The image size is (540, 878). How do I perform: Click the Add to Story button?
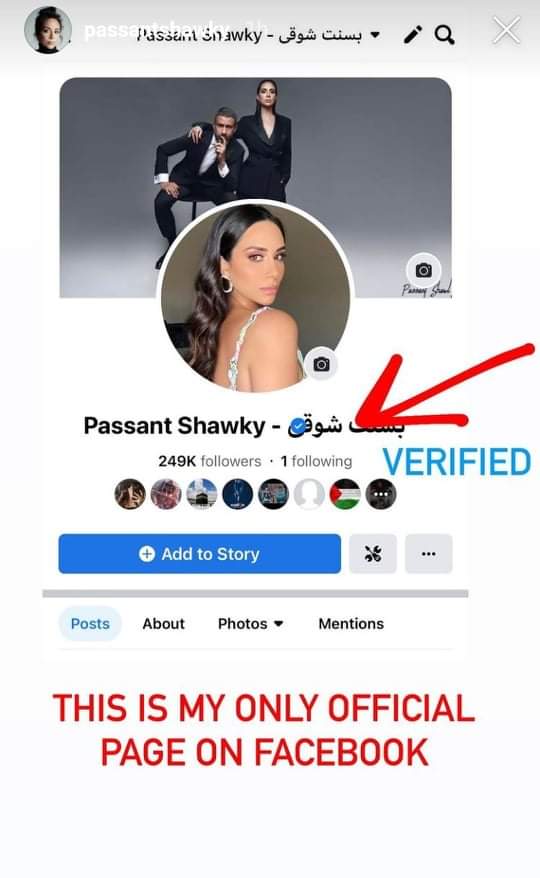[x=199, y=554]
